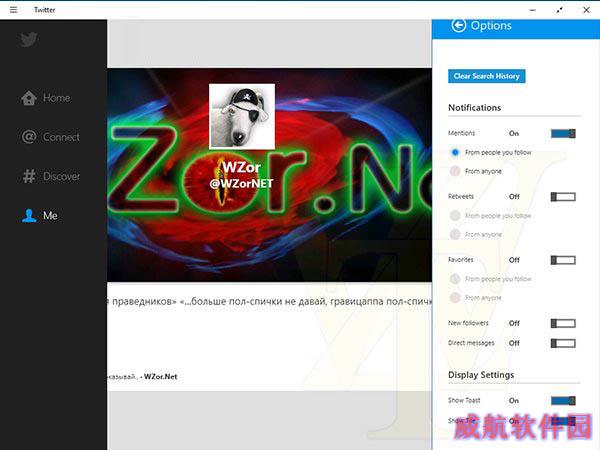Click the @WZorNET handle text

pos(241,184)
